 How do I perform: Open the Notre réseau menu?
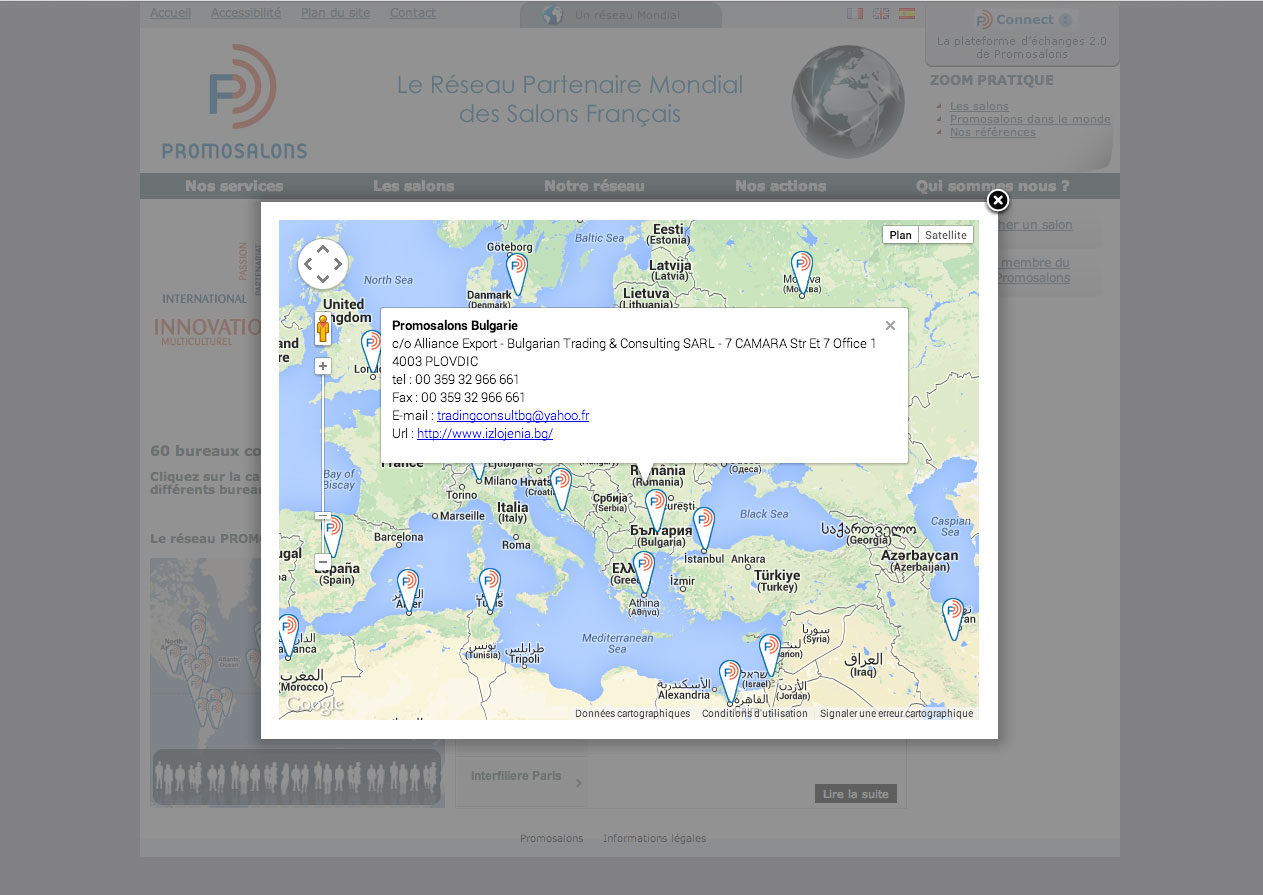[x=594, y=186]
